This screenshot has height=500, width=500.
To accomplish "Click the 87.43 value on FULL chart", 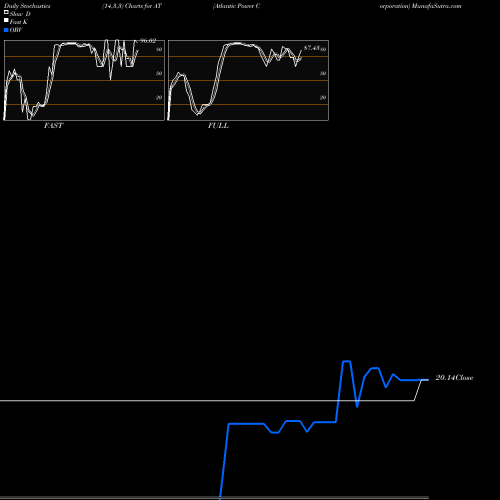I will click(x=312, y=48).
